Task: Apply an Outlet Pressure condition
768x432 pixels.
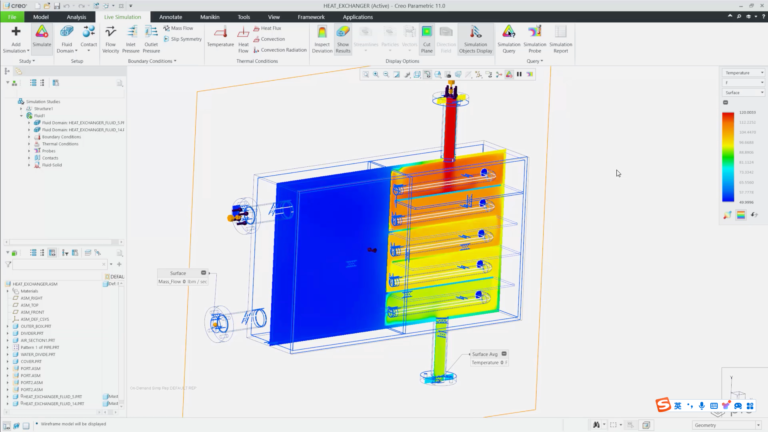Action: click(x=151, y=39)
